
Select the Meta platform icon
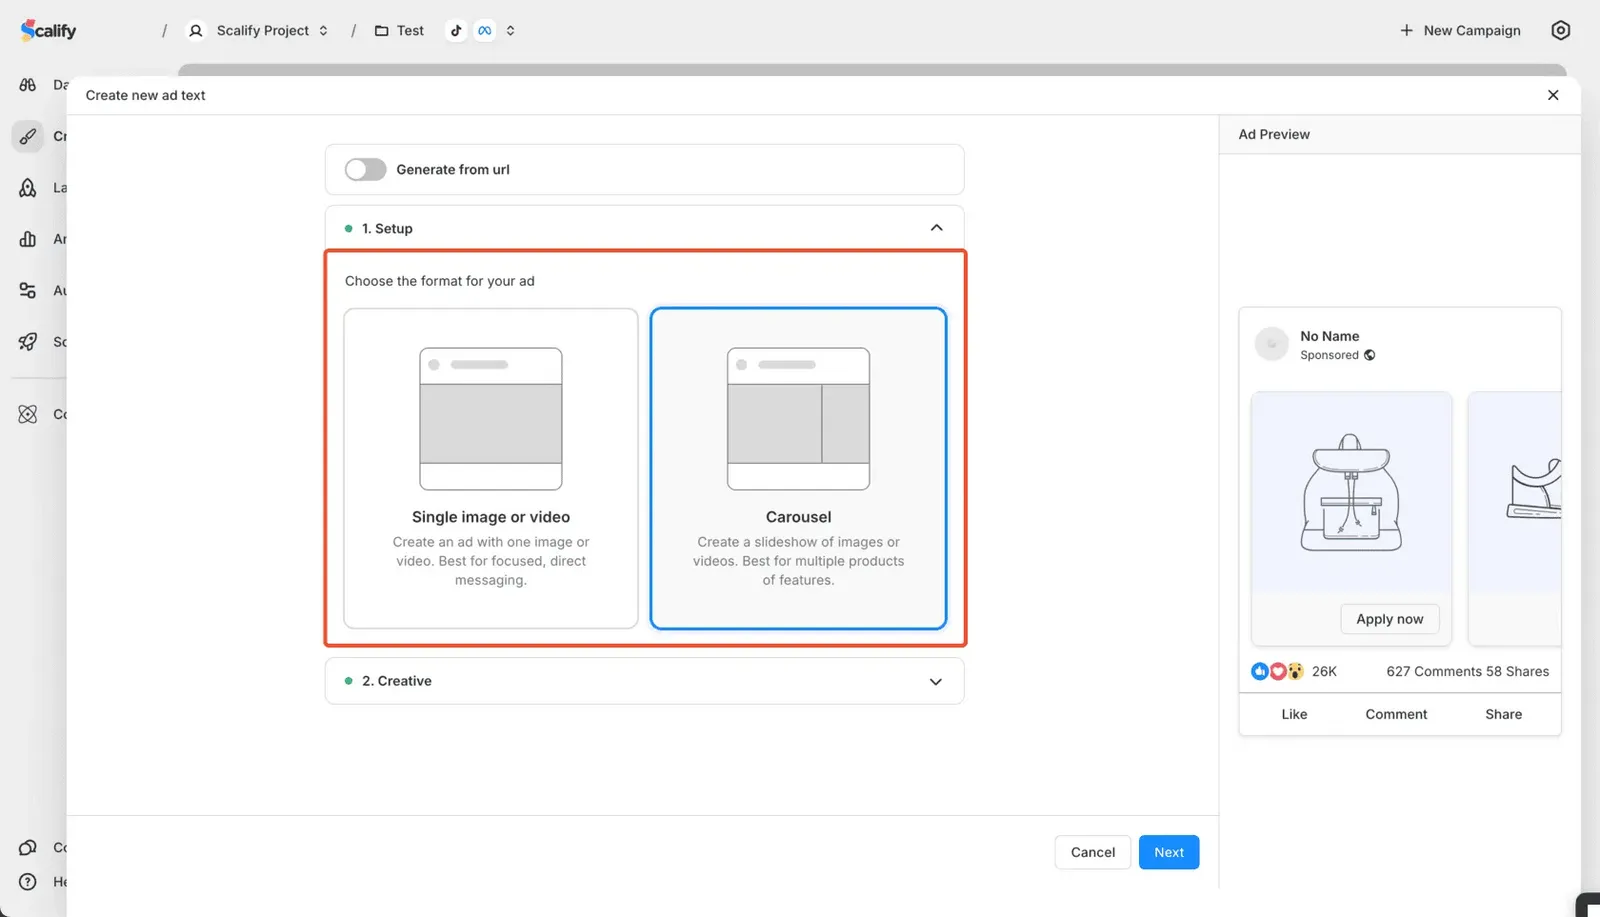[x=484, y=30]
